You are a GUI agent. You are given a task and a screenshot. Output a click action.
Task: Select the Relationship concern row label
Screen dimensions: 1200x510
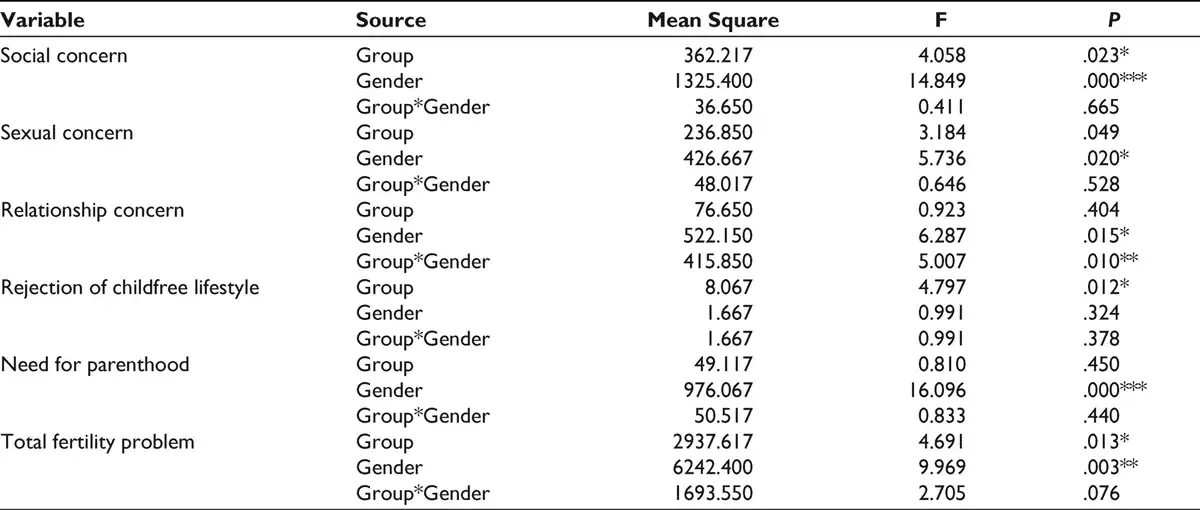point(91,210)
